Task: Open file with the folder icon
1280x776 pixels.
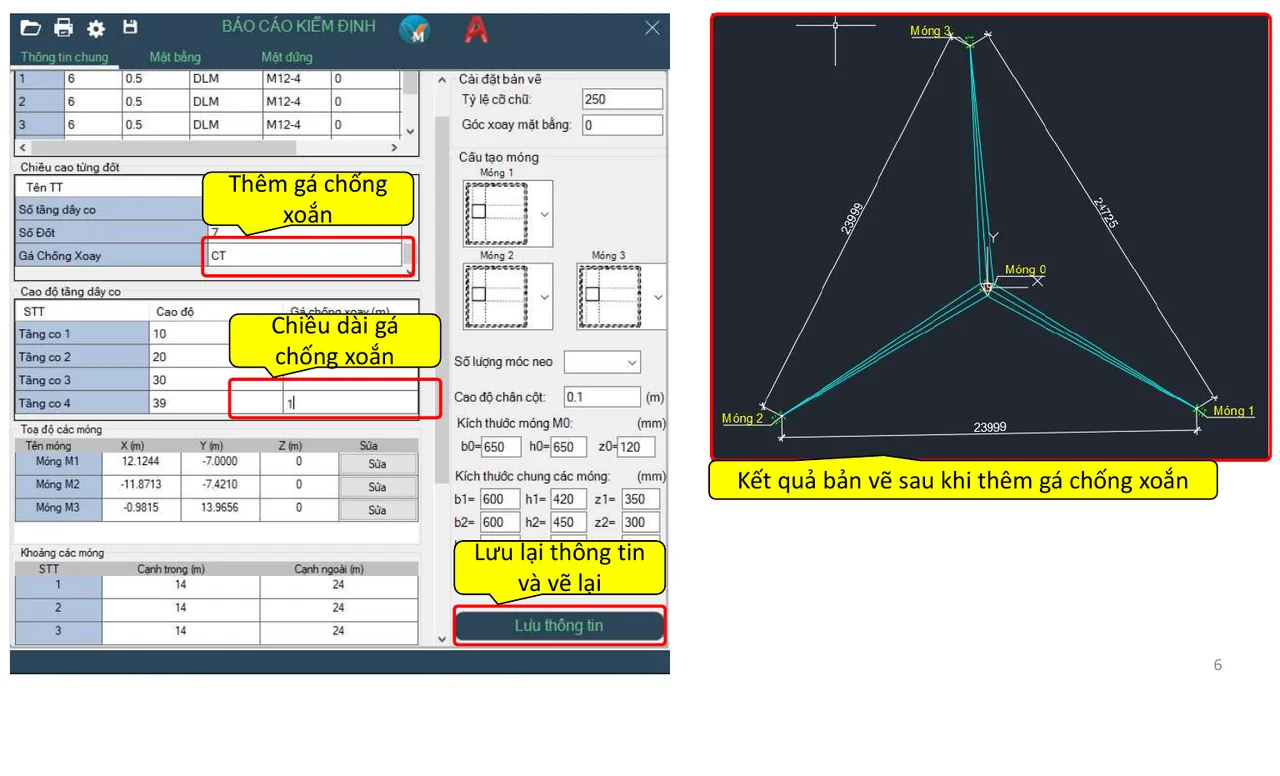Action: tap(31, 28)
